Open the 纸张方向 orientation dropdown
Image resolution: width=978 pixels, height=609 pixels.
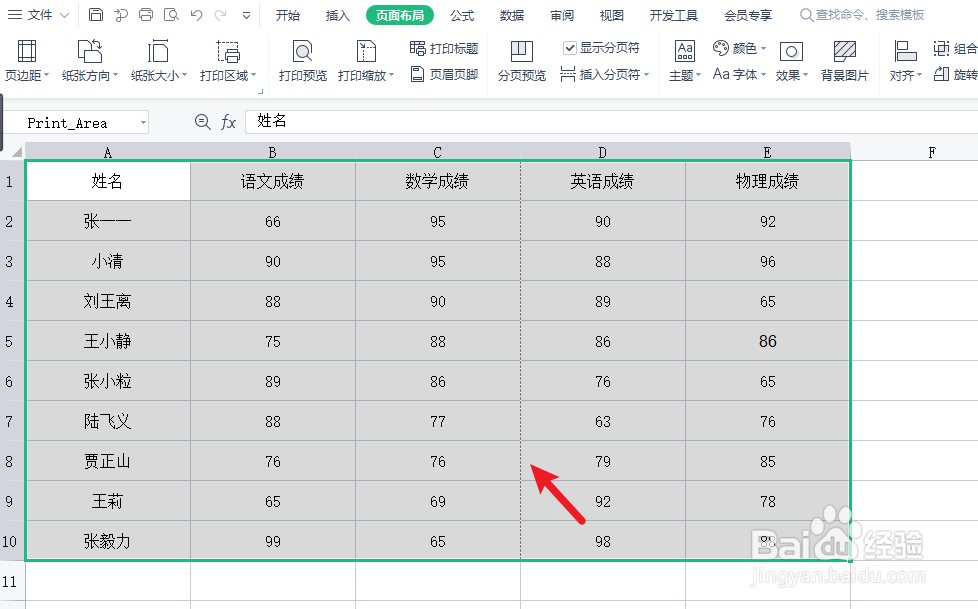[x=90, y=60]
